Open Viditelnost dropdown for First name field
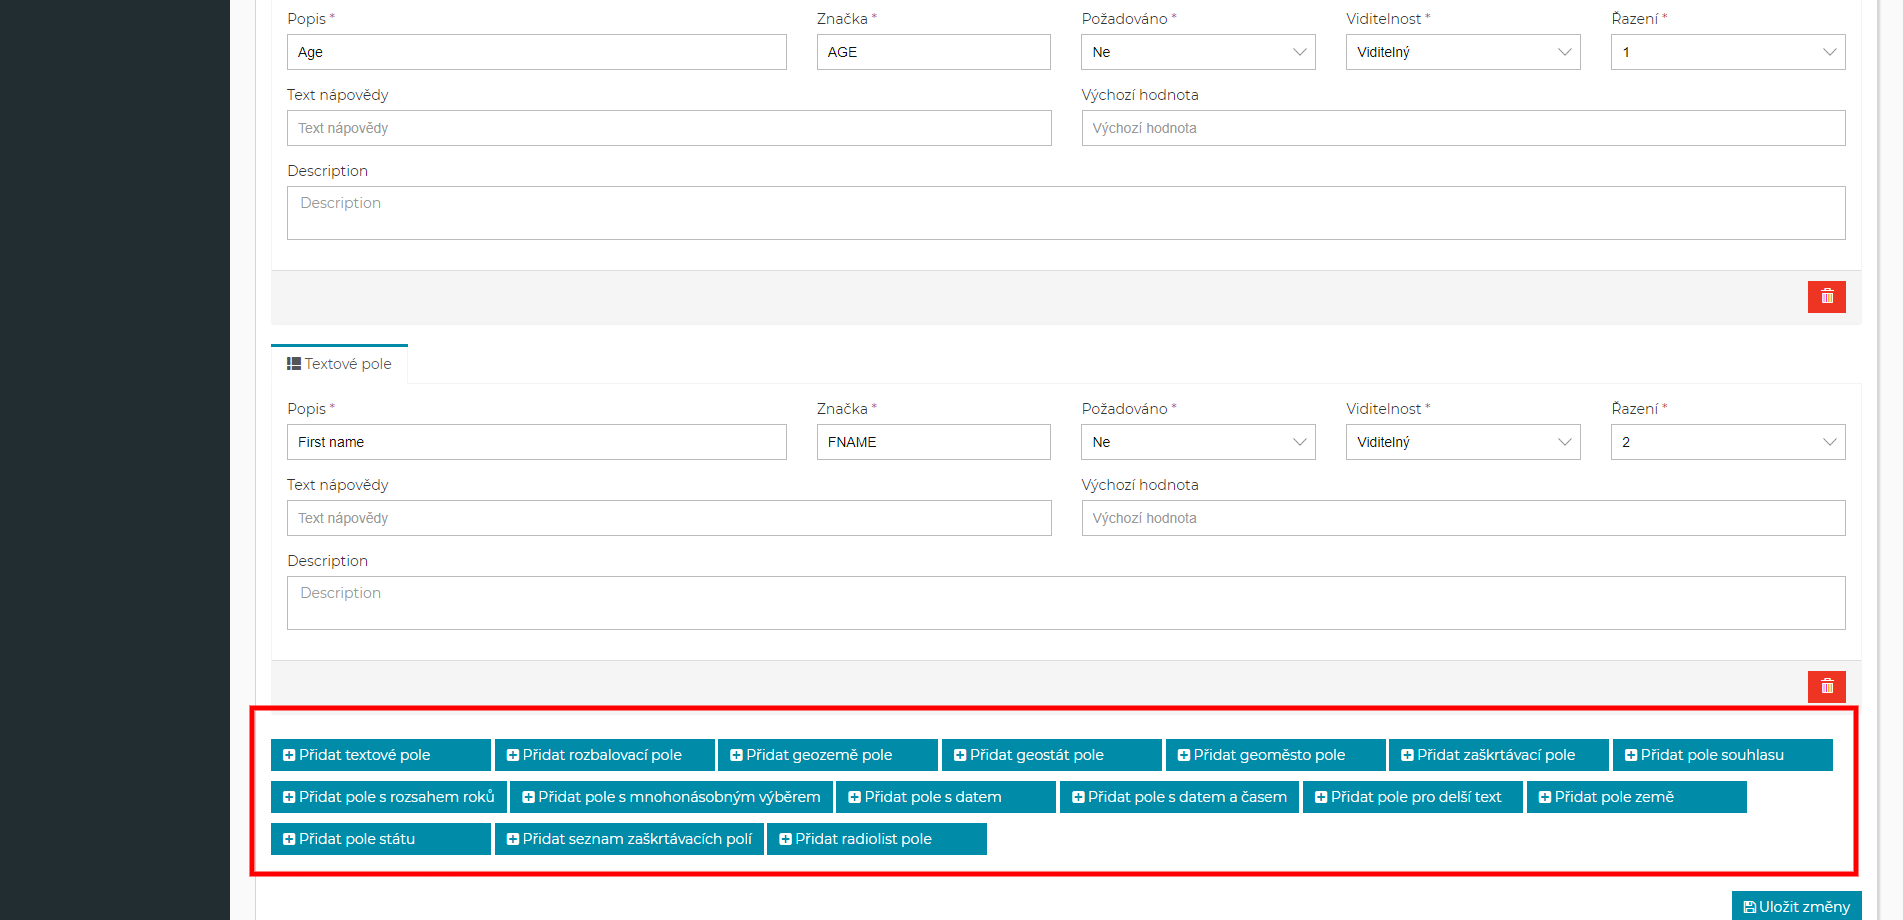Screen dimensions: 1903x920 (x=1463, y=442)
